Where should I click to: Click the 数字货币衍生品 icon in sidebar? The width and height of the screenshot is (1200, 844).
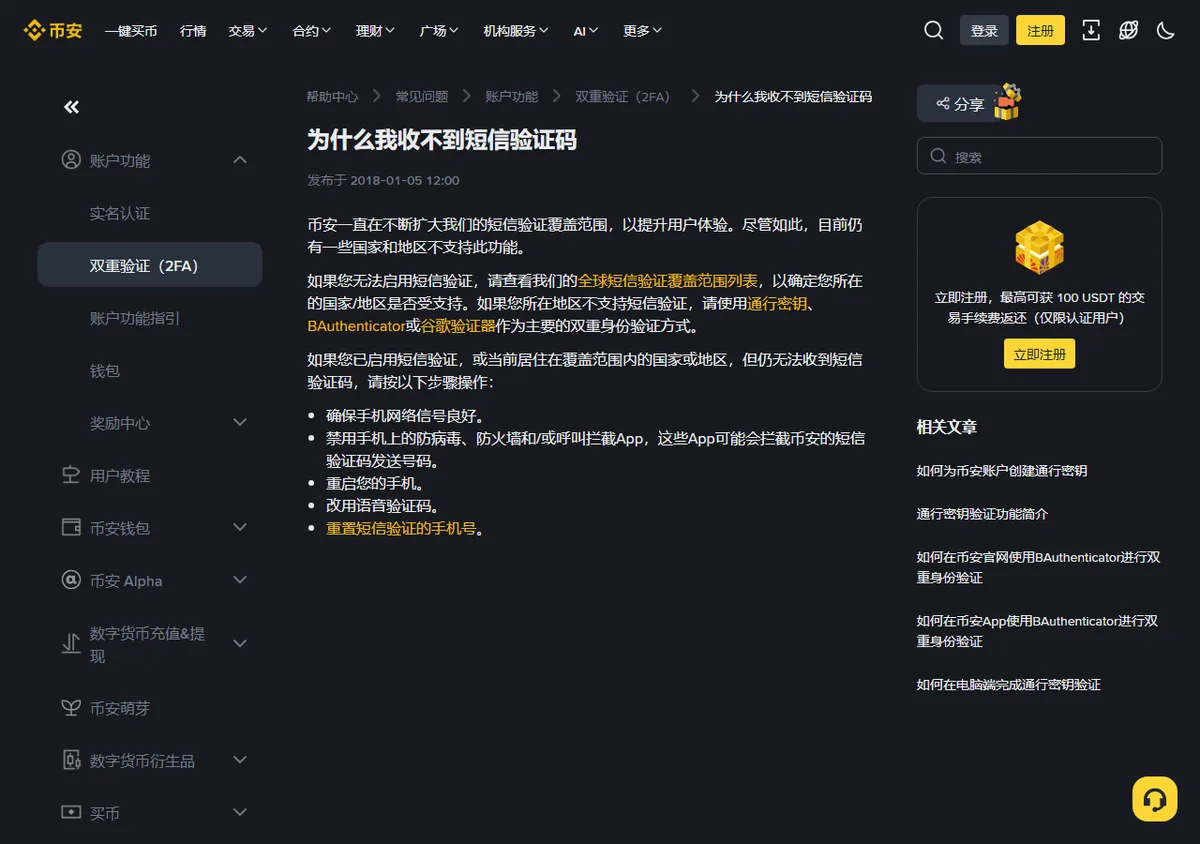coord(71,760)
